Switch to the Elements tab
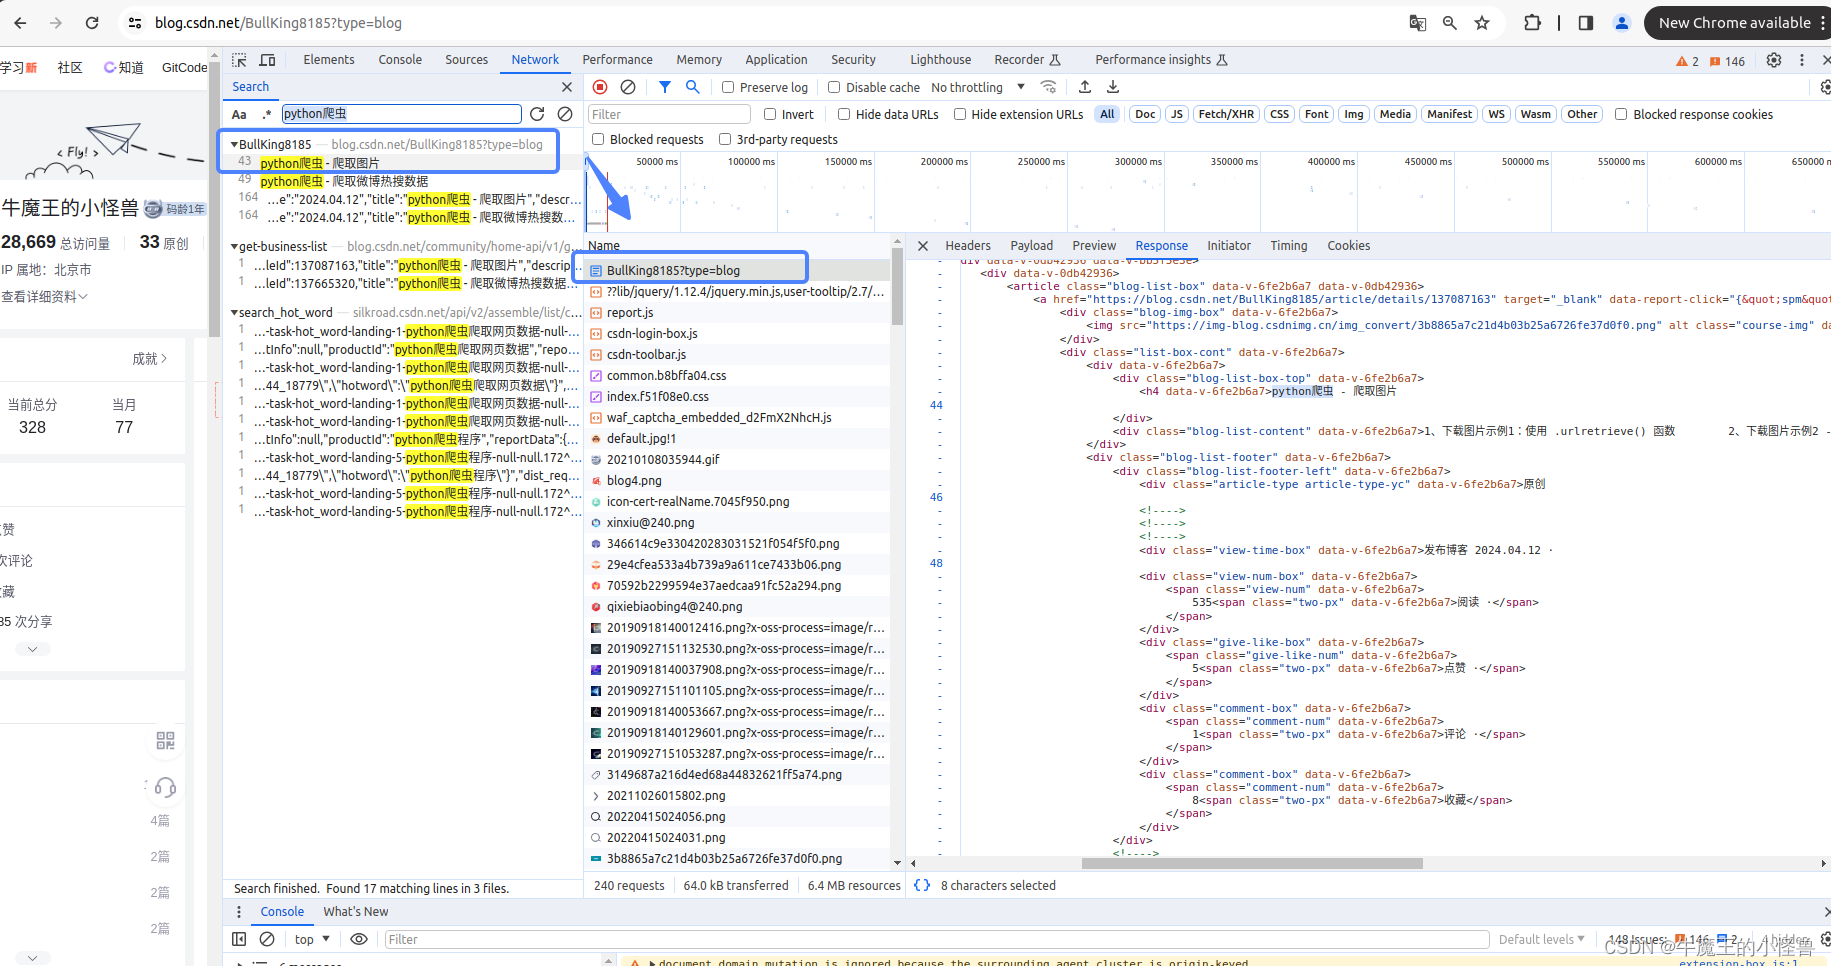This screenshot has height=966, width=1831. (329, 60)
